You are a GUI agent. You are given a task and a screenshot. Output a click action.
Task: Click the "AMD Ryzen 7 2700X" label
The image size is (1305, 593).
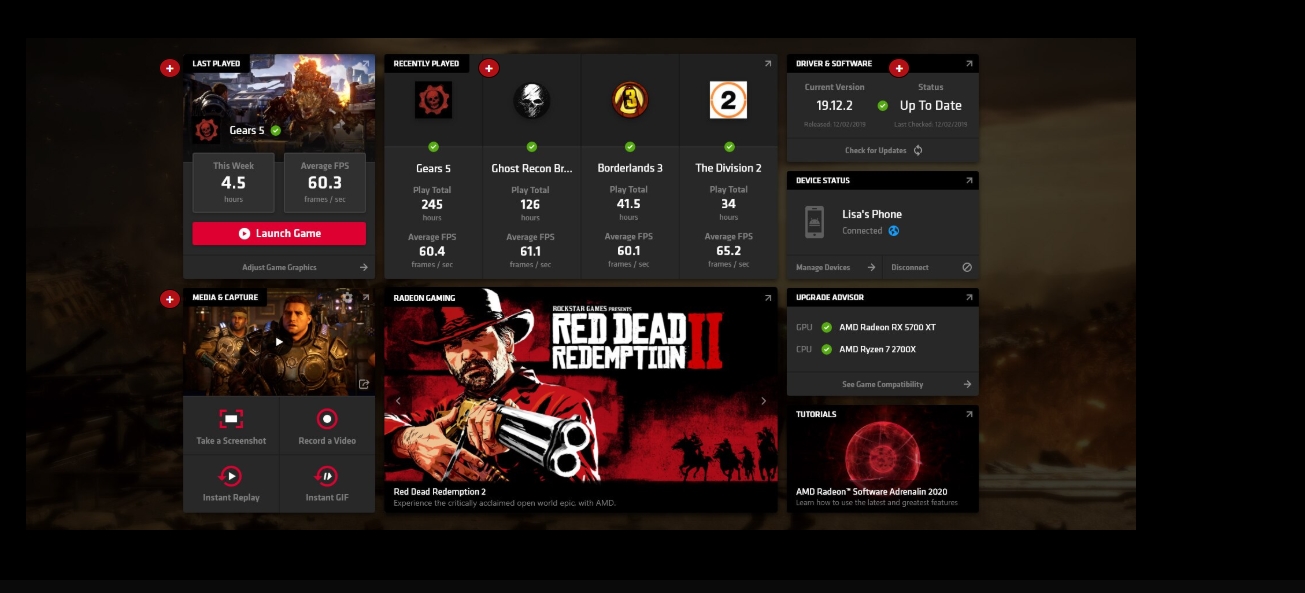pos(877,349)
